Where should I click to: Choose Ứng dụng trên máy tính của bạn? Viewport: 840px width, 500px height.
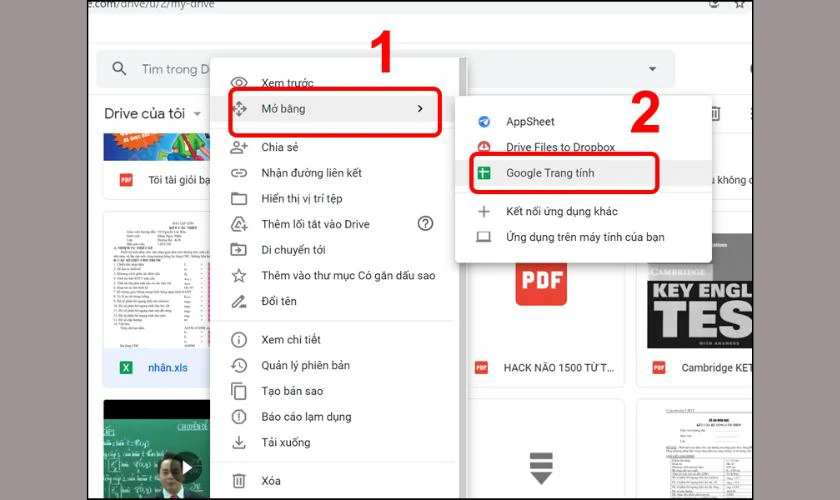[x=583, y=237]
